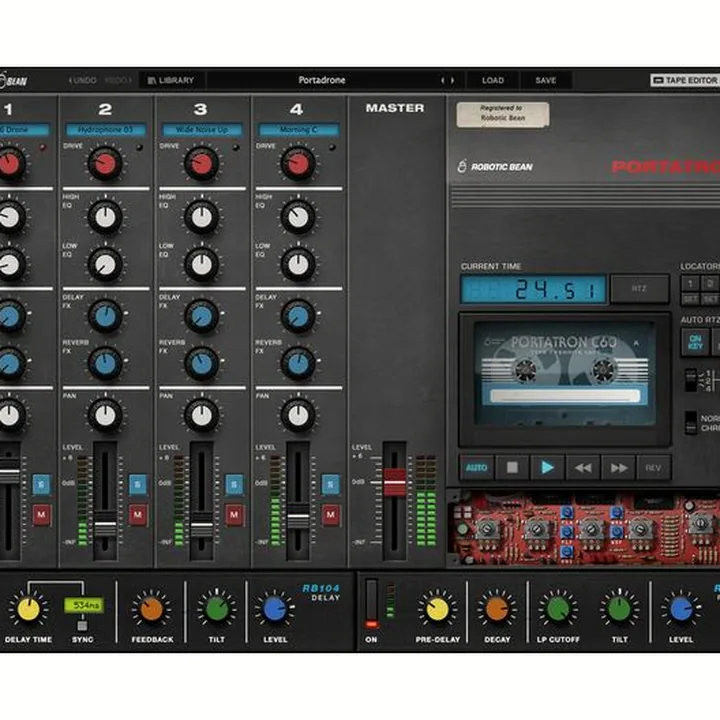
Task: Rewind the tape
Action: coord(583,468)
